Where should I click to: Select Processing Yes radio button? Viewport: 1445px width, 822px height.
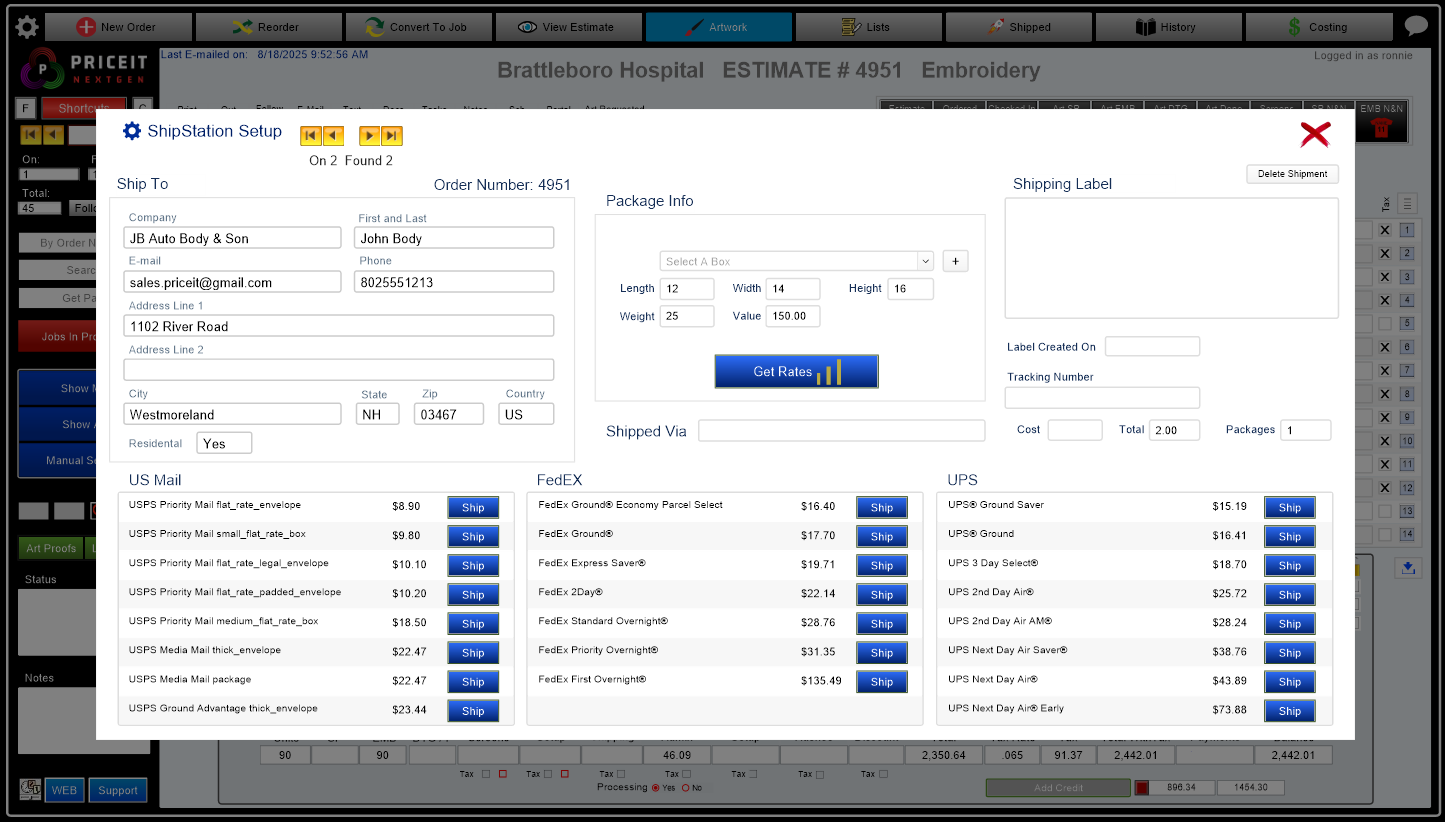[656, 788]
